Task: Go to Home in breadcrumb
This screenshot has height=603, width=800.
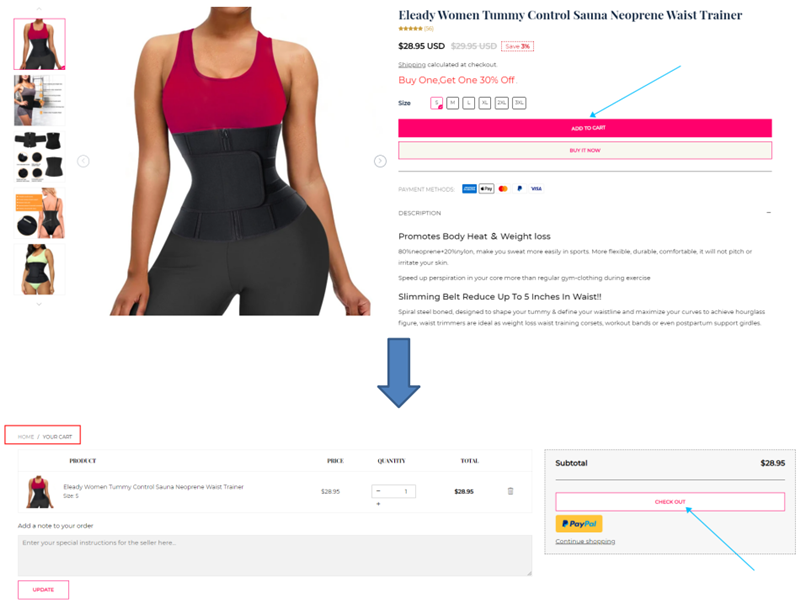Action: [26, 437]
